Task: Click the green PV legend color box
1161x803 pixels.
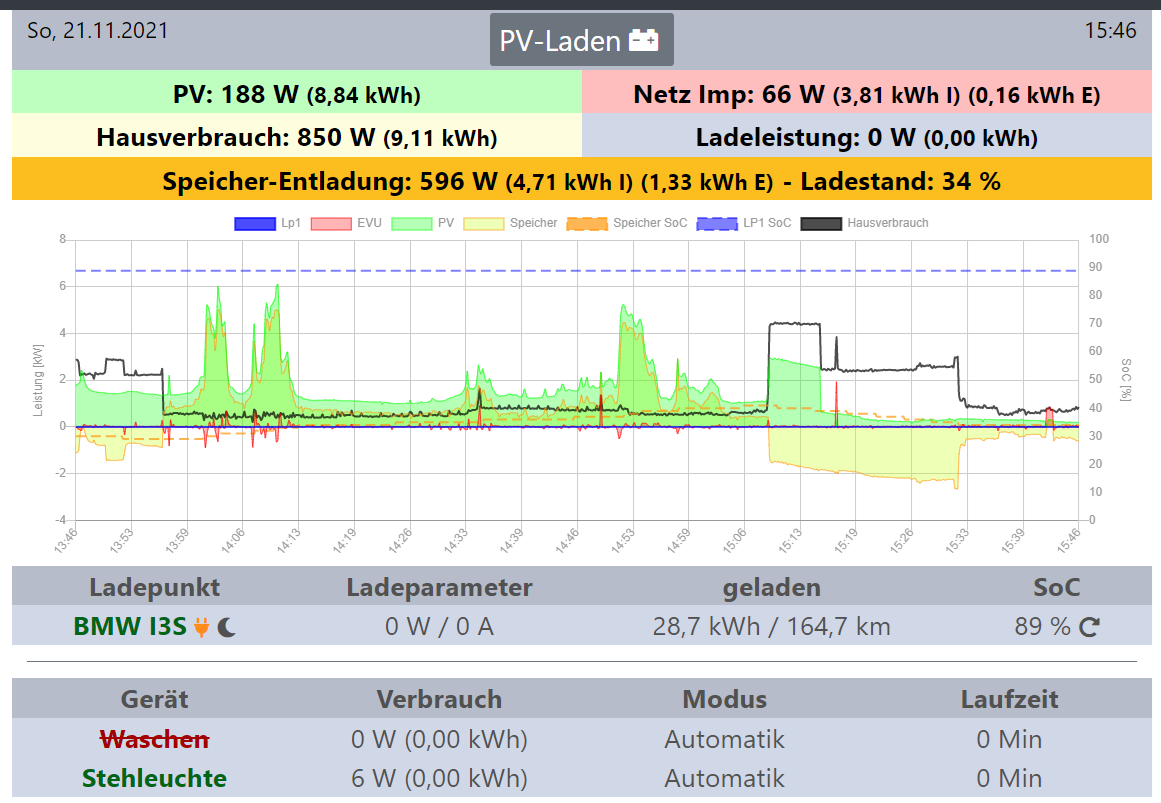Action: (412, 224)
